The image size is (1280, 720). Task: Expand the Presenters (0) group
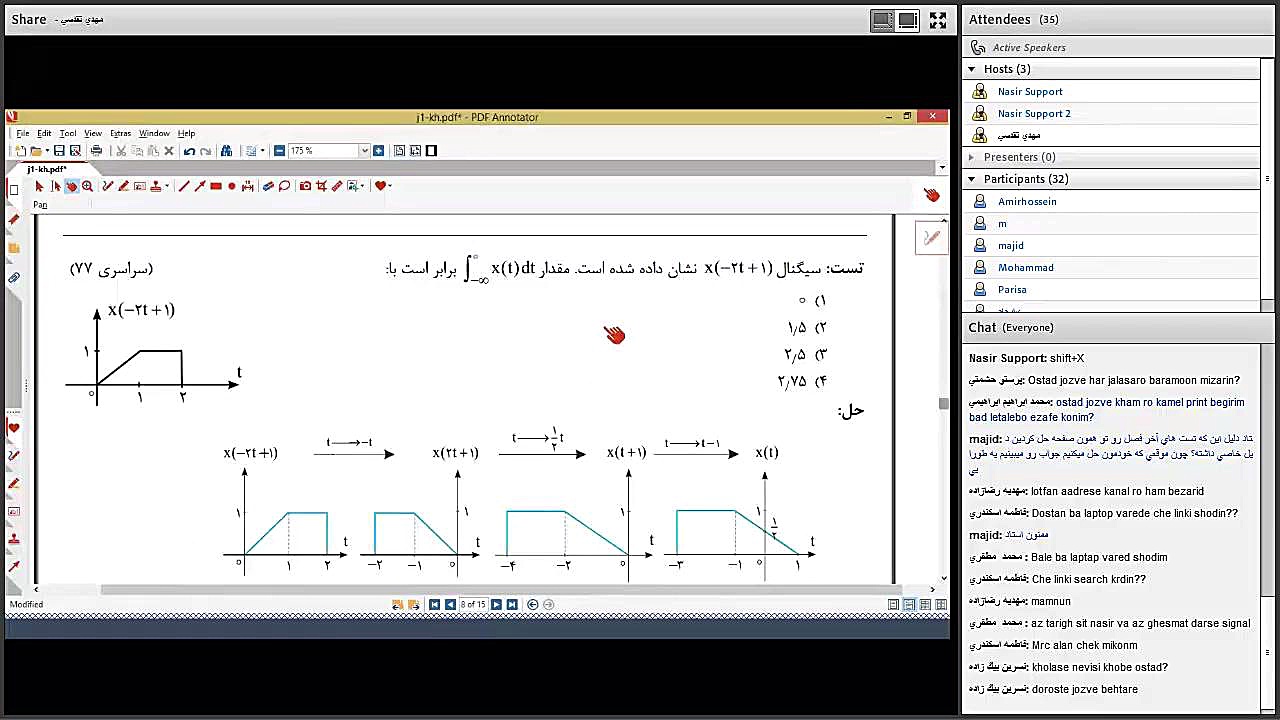971,157
